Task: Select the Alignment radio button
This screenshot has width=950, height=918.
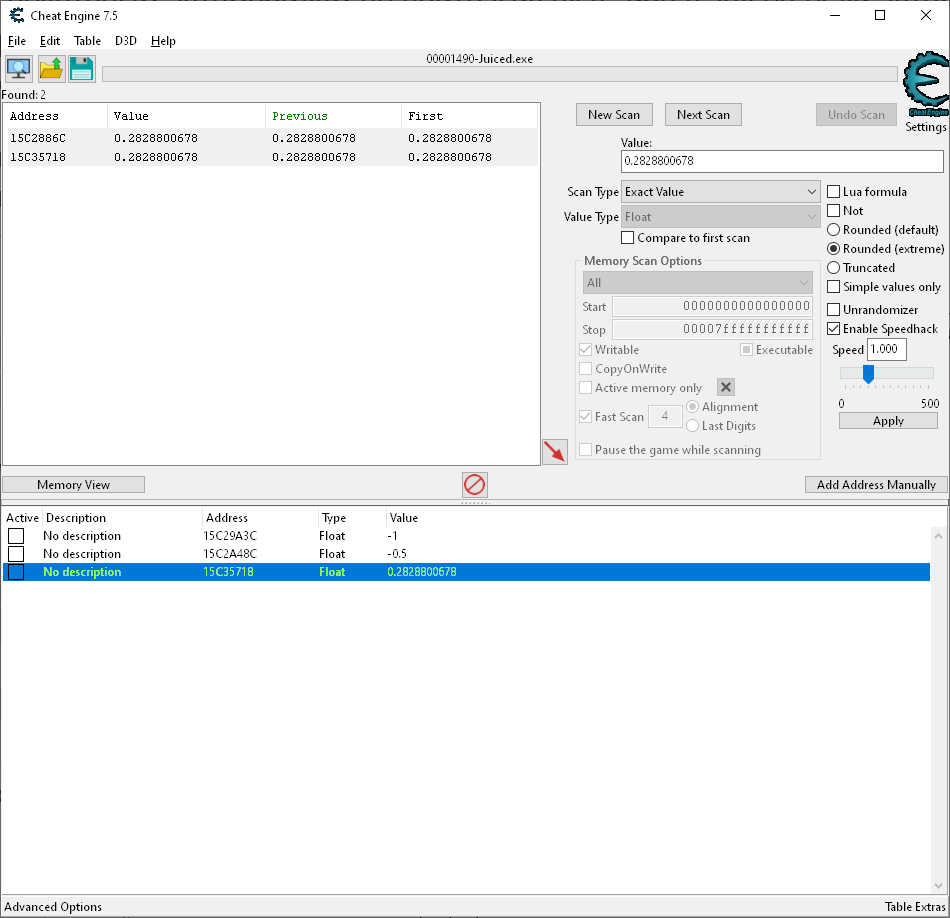Action: (x=693, y=407)
